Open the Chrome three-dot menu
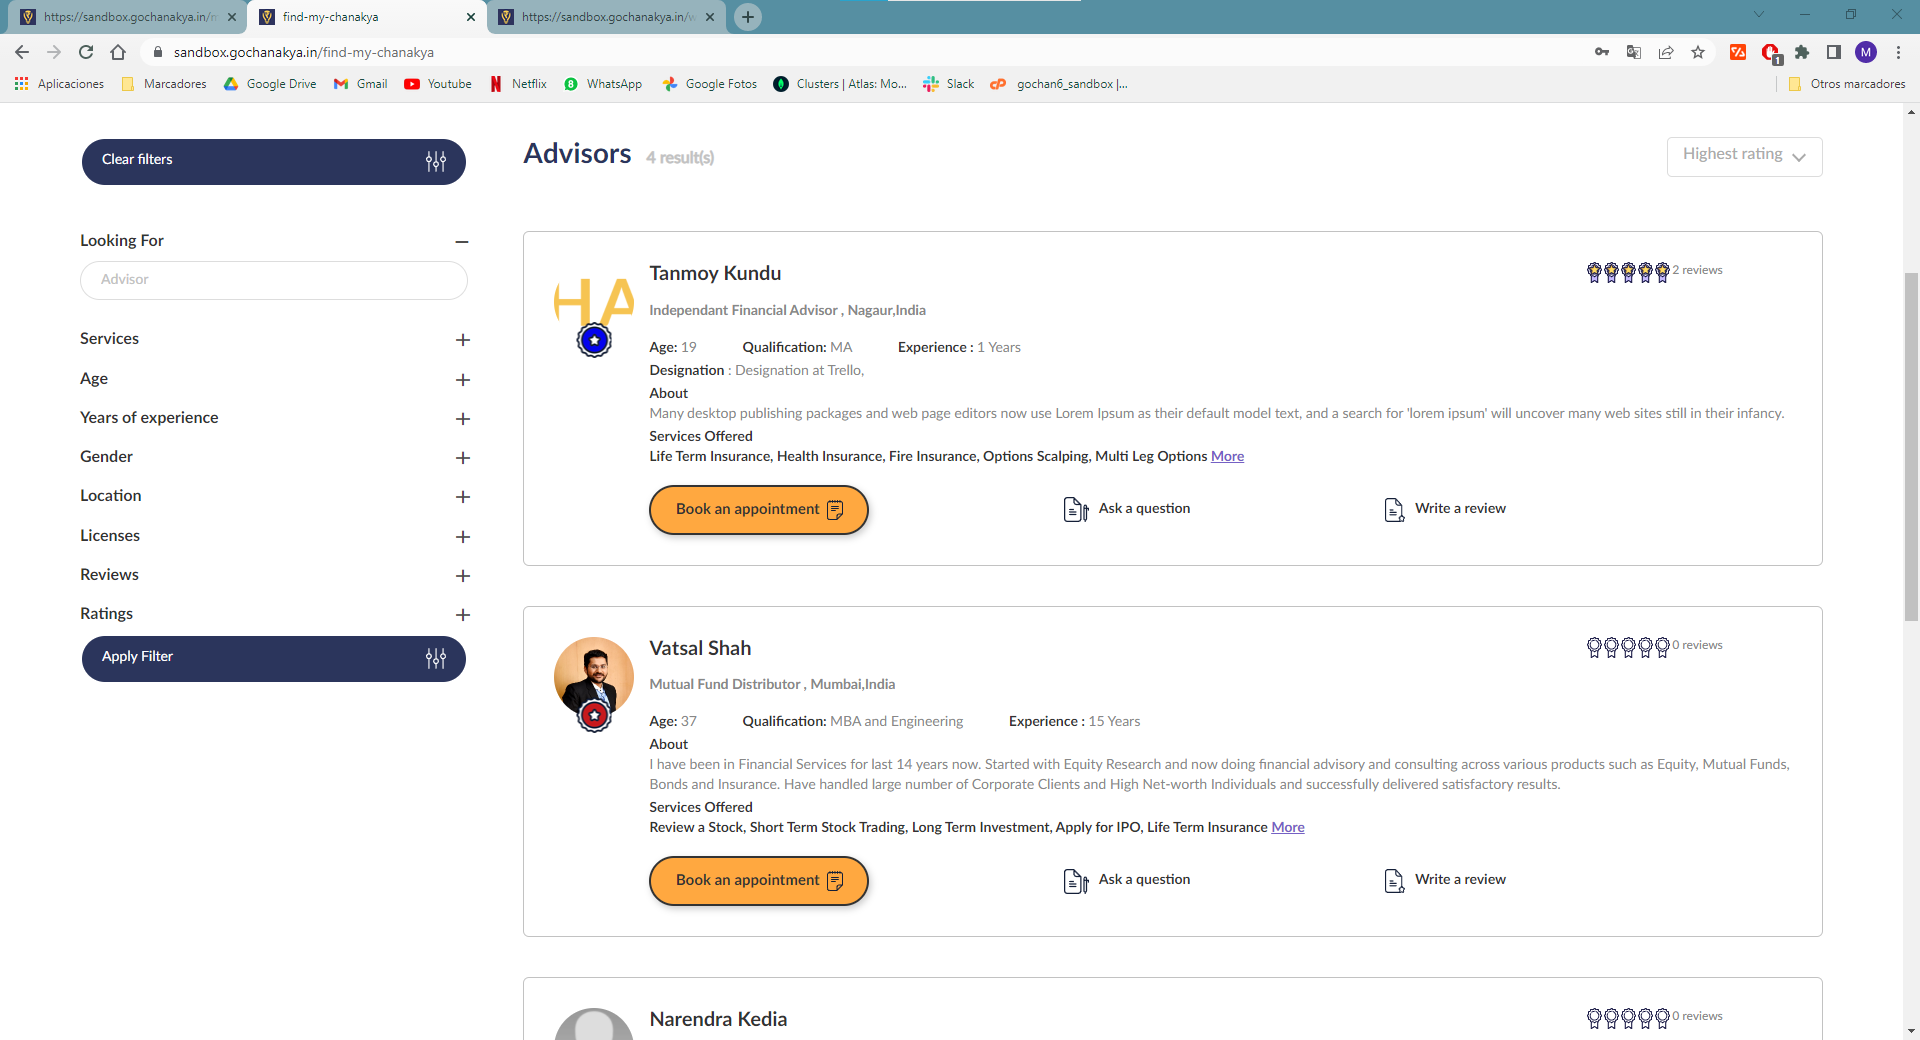Screen dimensions: 1920x1040 tap(1898, 52)
